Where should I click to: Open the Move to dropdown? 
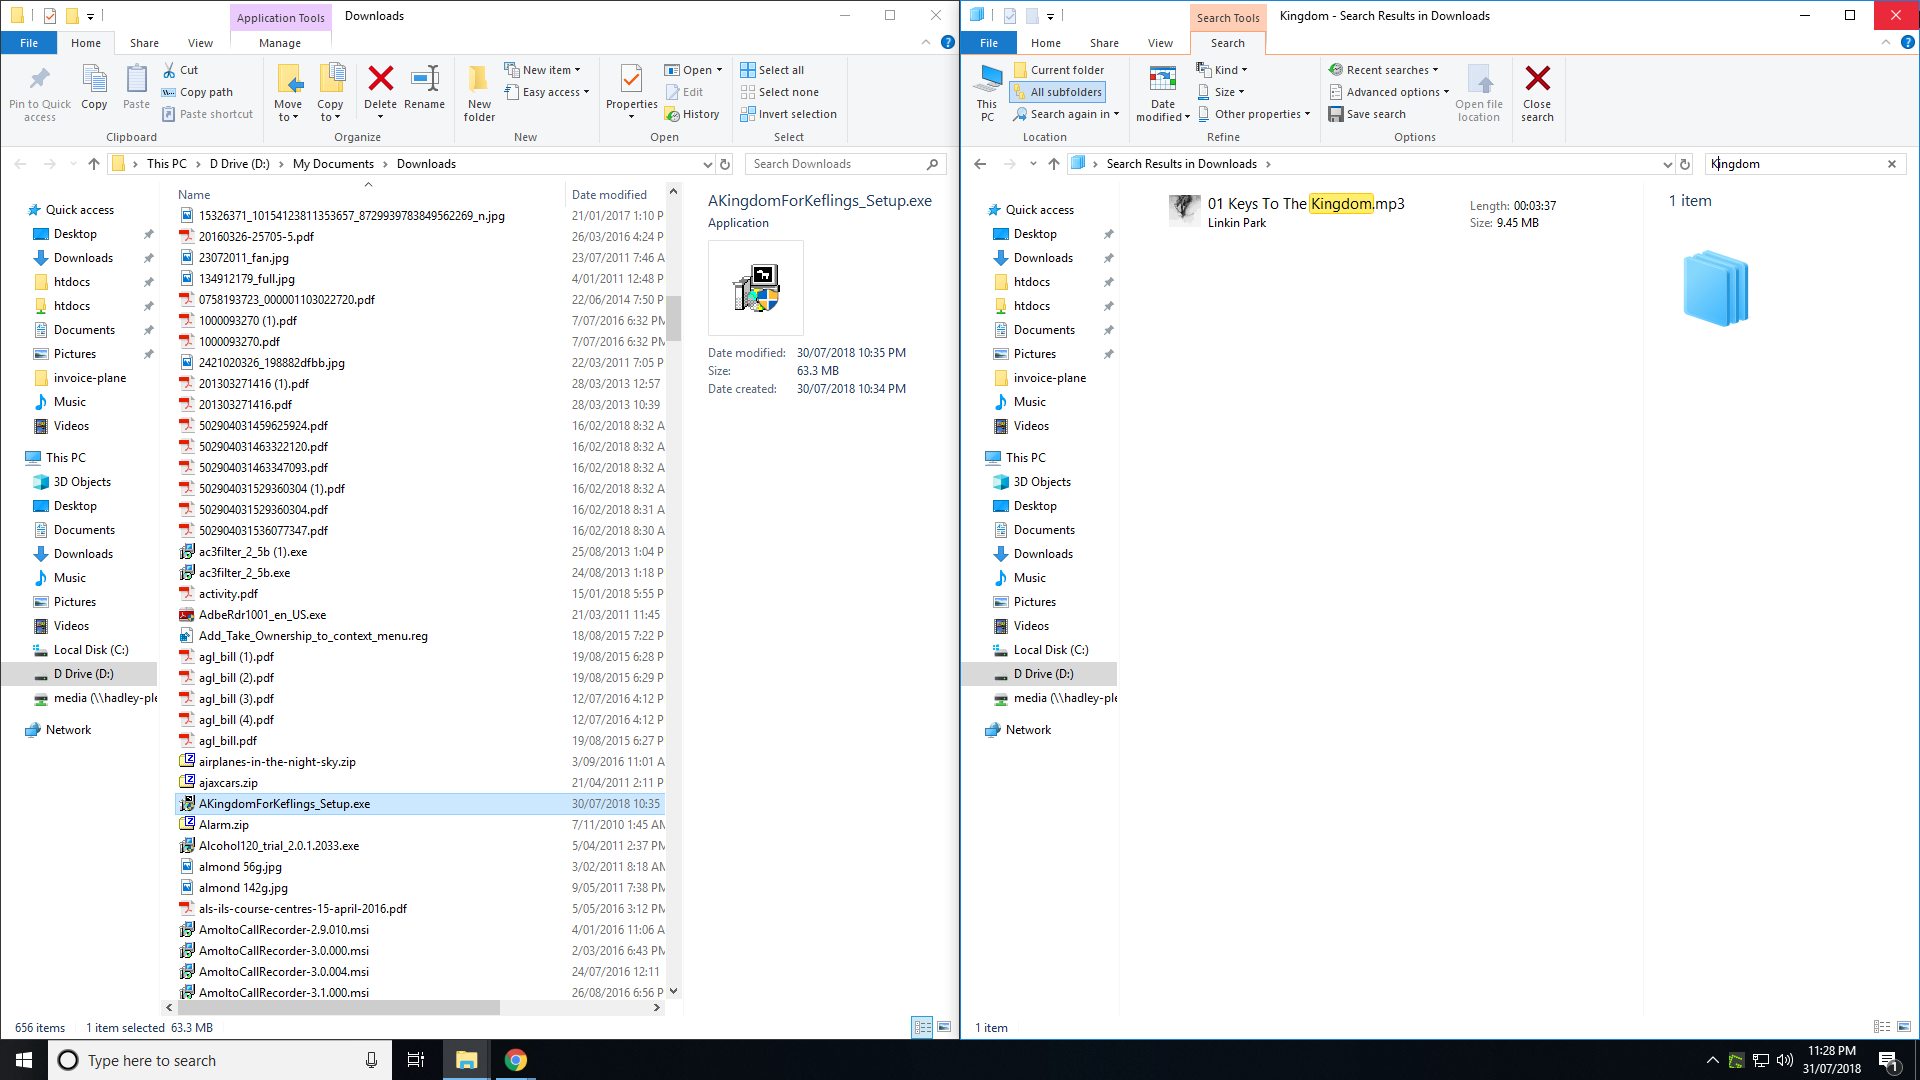[x=288, y=93]
